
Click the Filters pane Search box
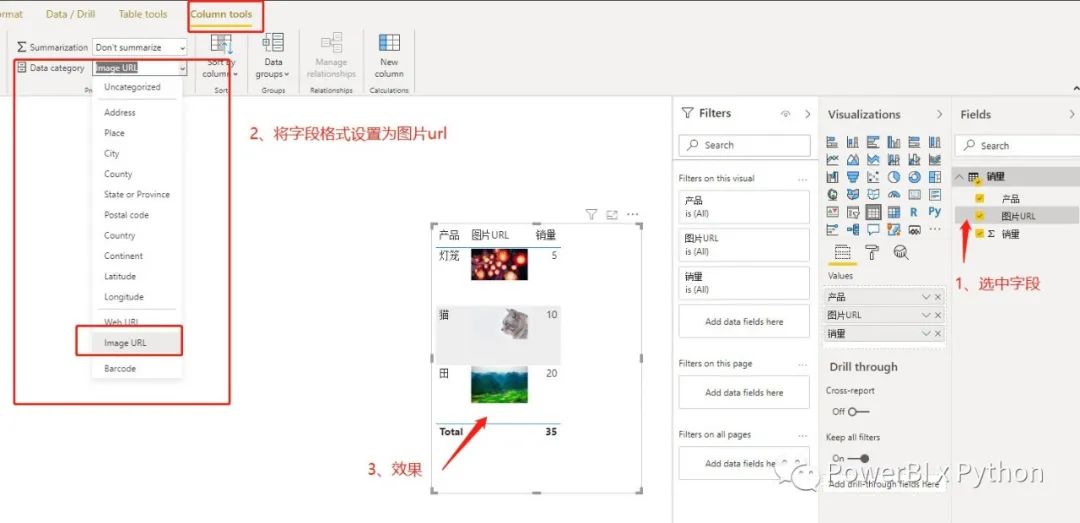tap(745, 145)
